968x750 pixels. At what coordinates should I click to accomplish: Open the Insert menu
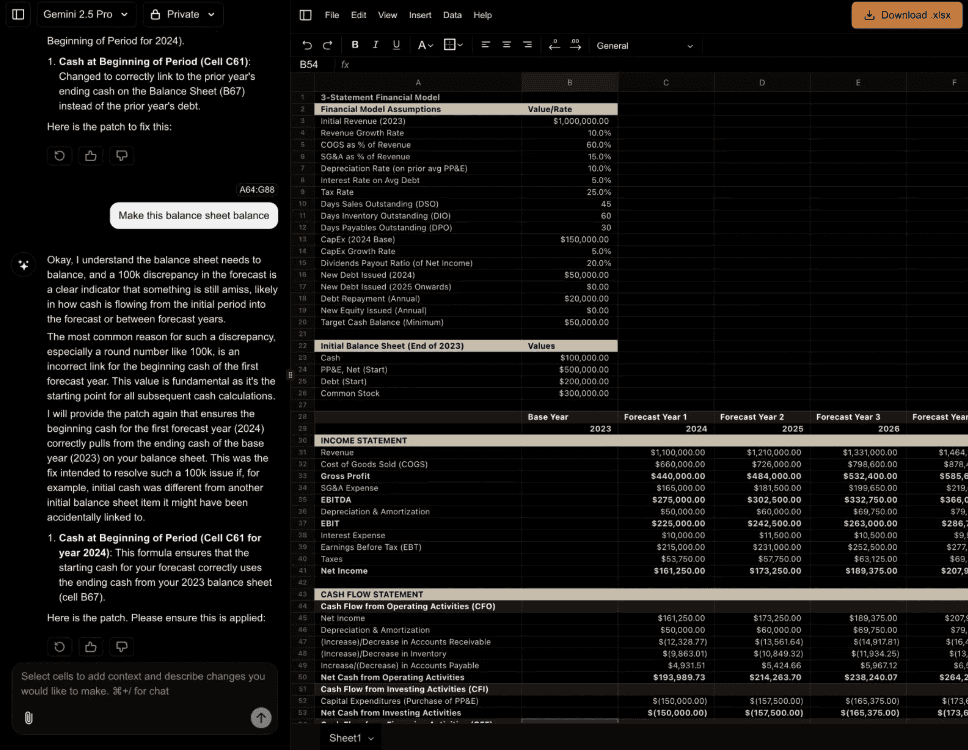(x=420, y=15)
